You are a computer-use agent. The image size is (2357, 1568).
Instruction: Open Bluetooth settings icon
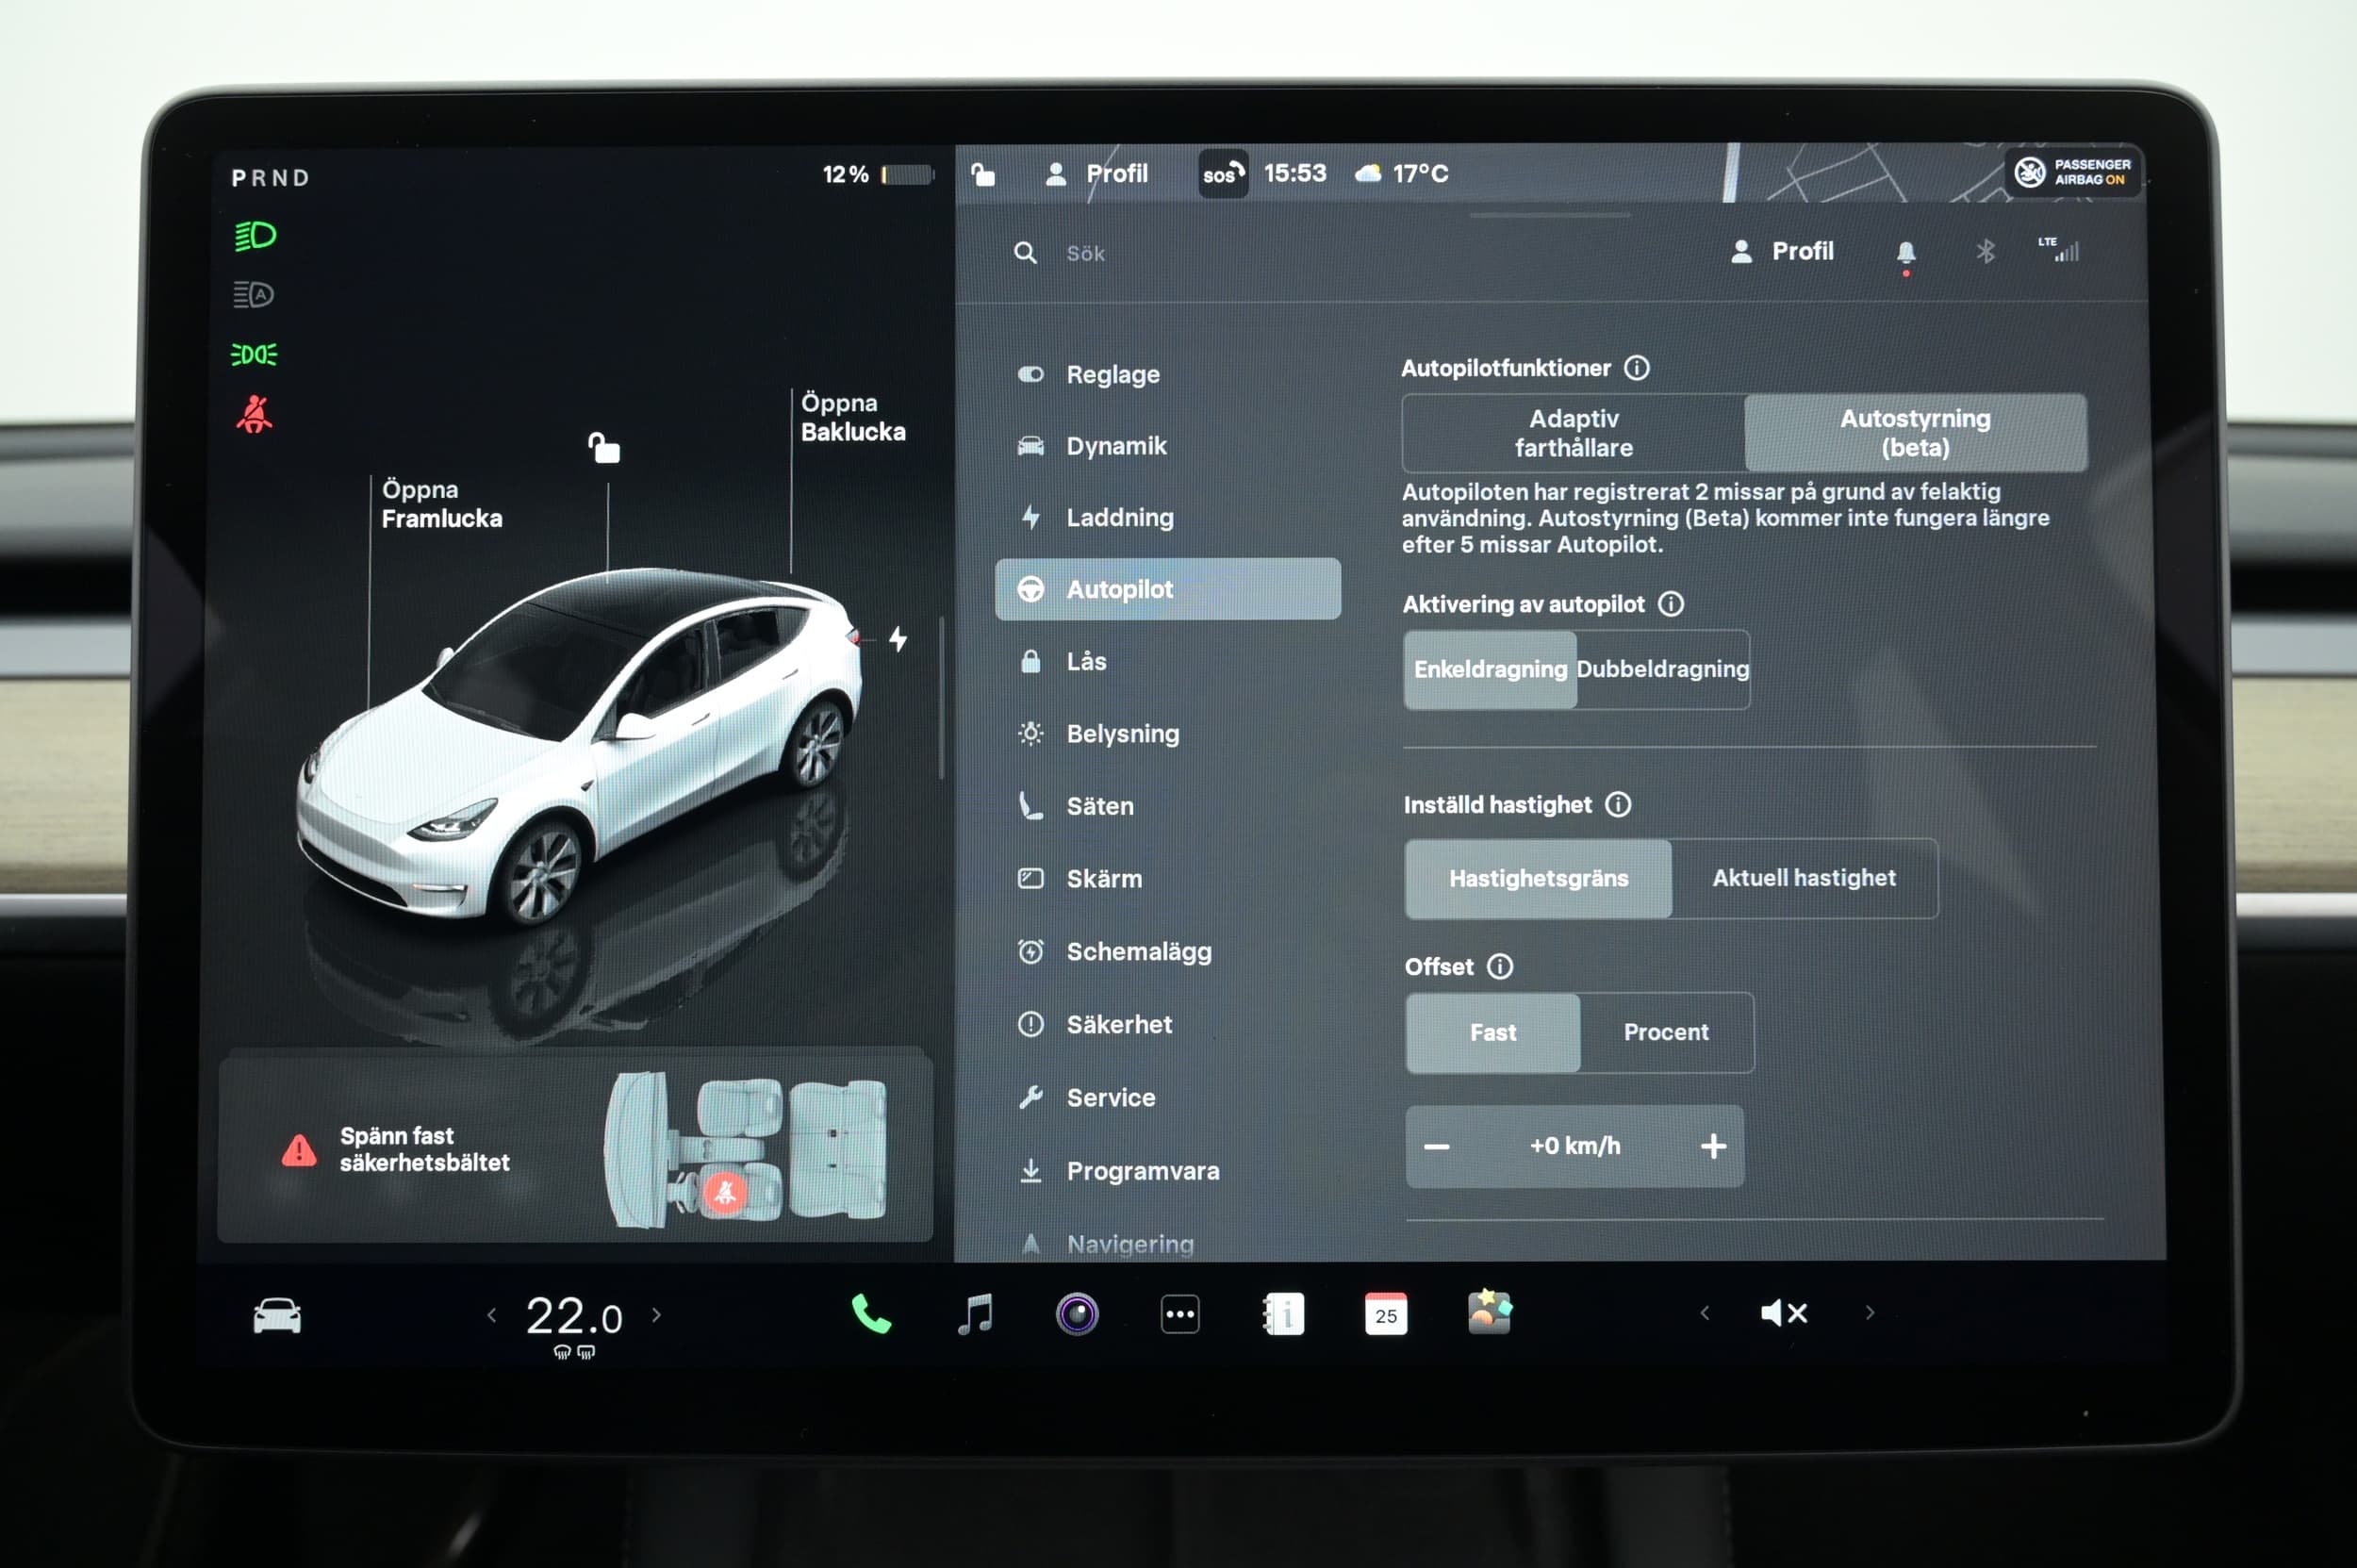pyautogui.click(x=1985, y=251)
